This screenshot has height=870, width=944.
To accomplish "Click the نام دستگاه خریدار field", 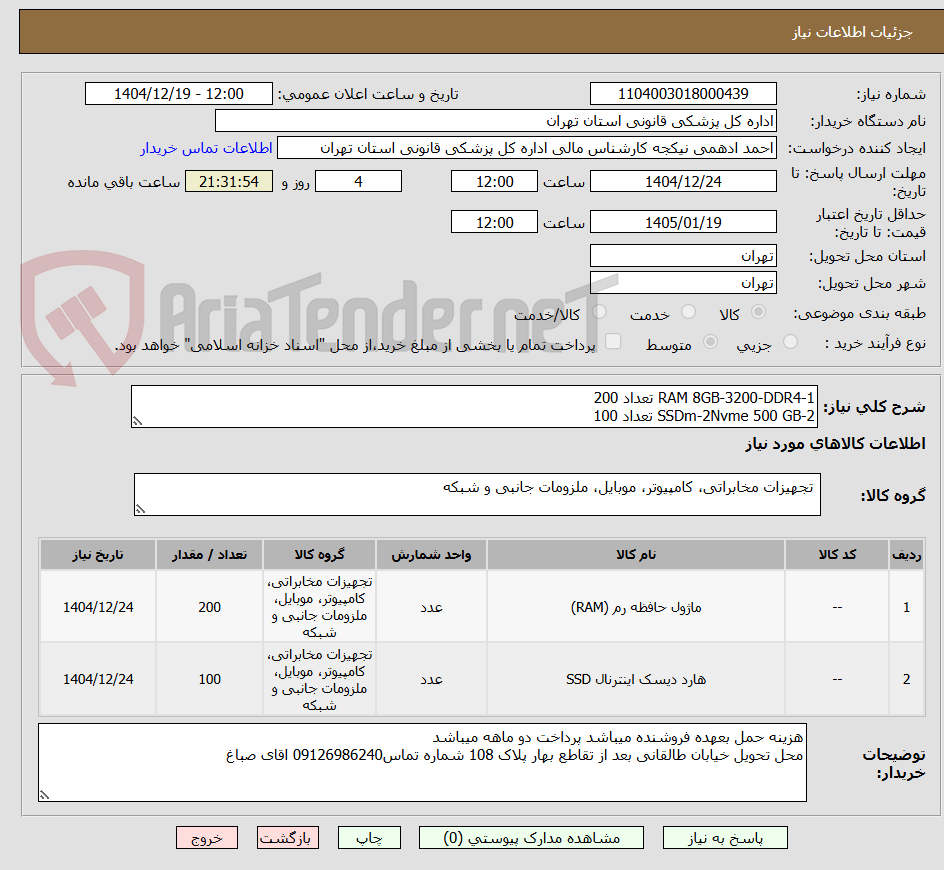I will (x=495, y=121).
